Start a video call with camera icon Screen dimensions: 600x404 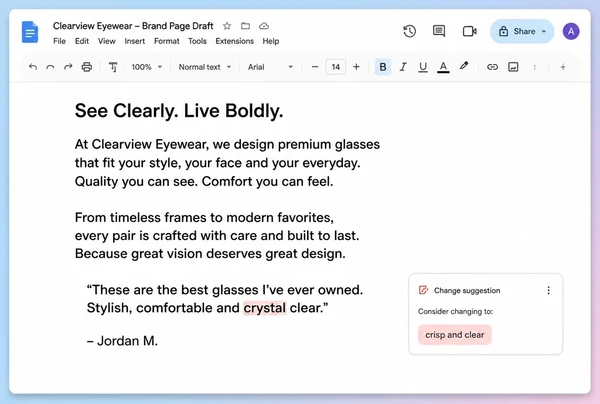(x=470, y=31)
